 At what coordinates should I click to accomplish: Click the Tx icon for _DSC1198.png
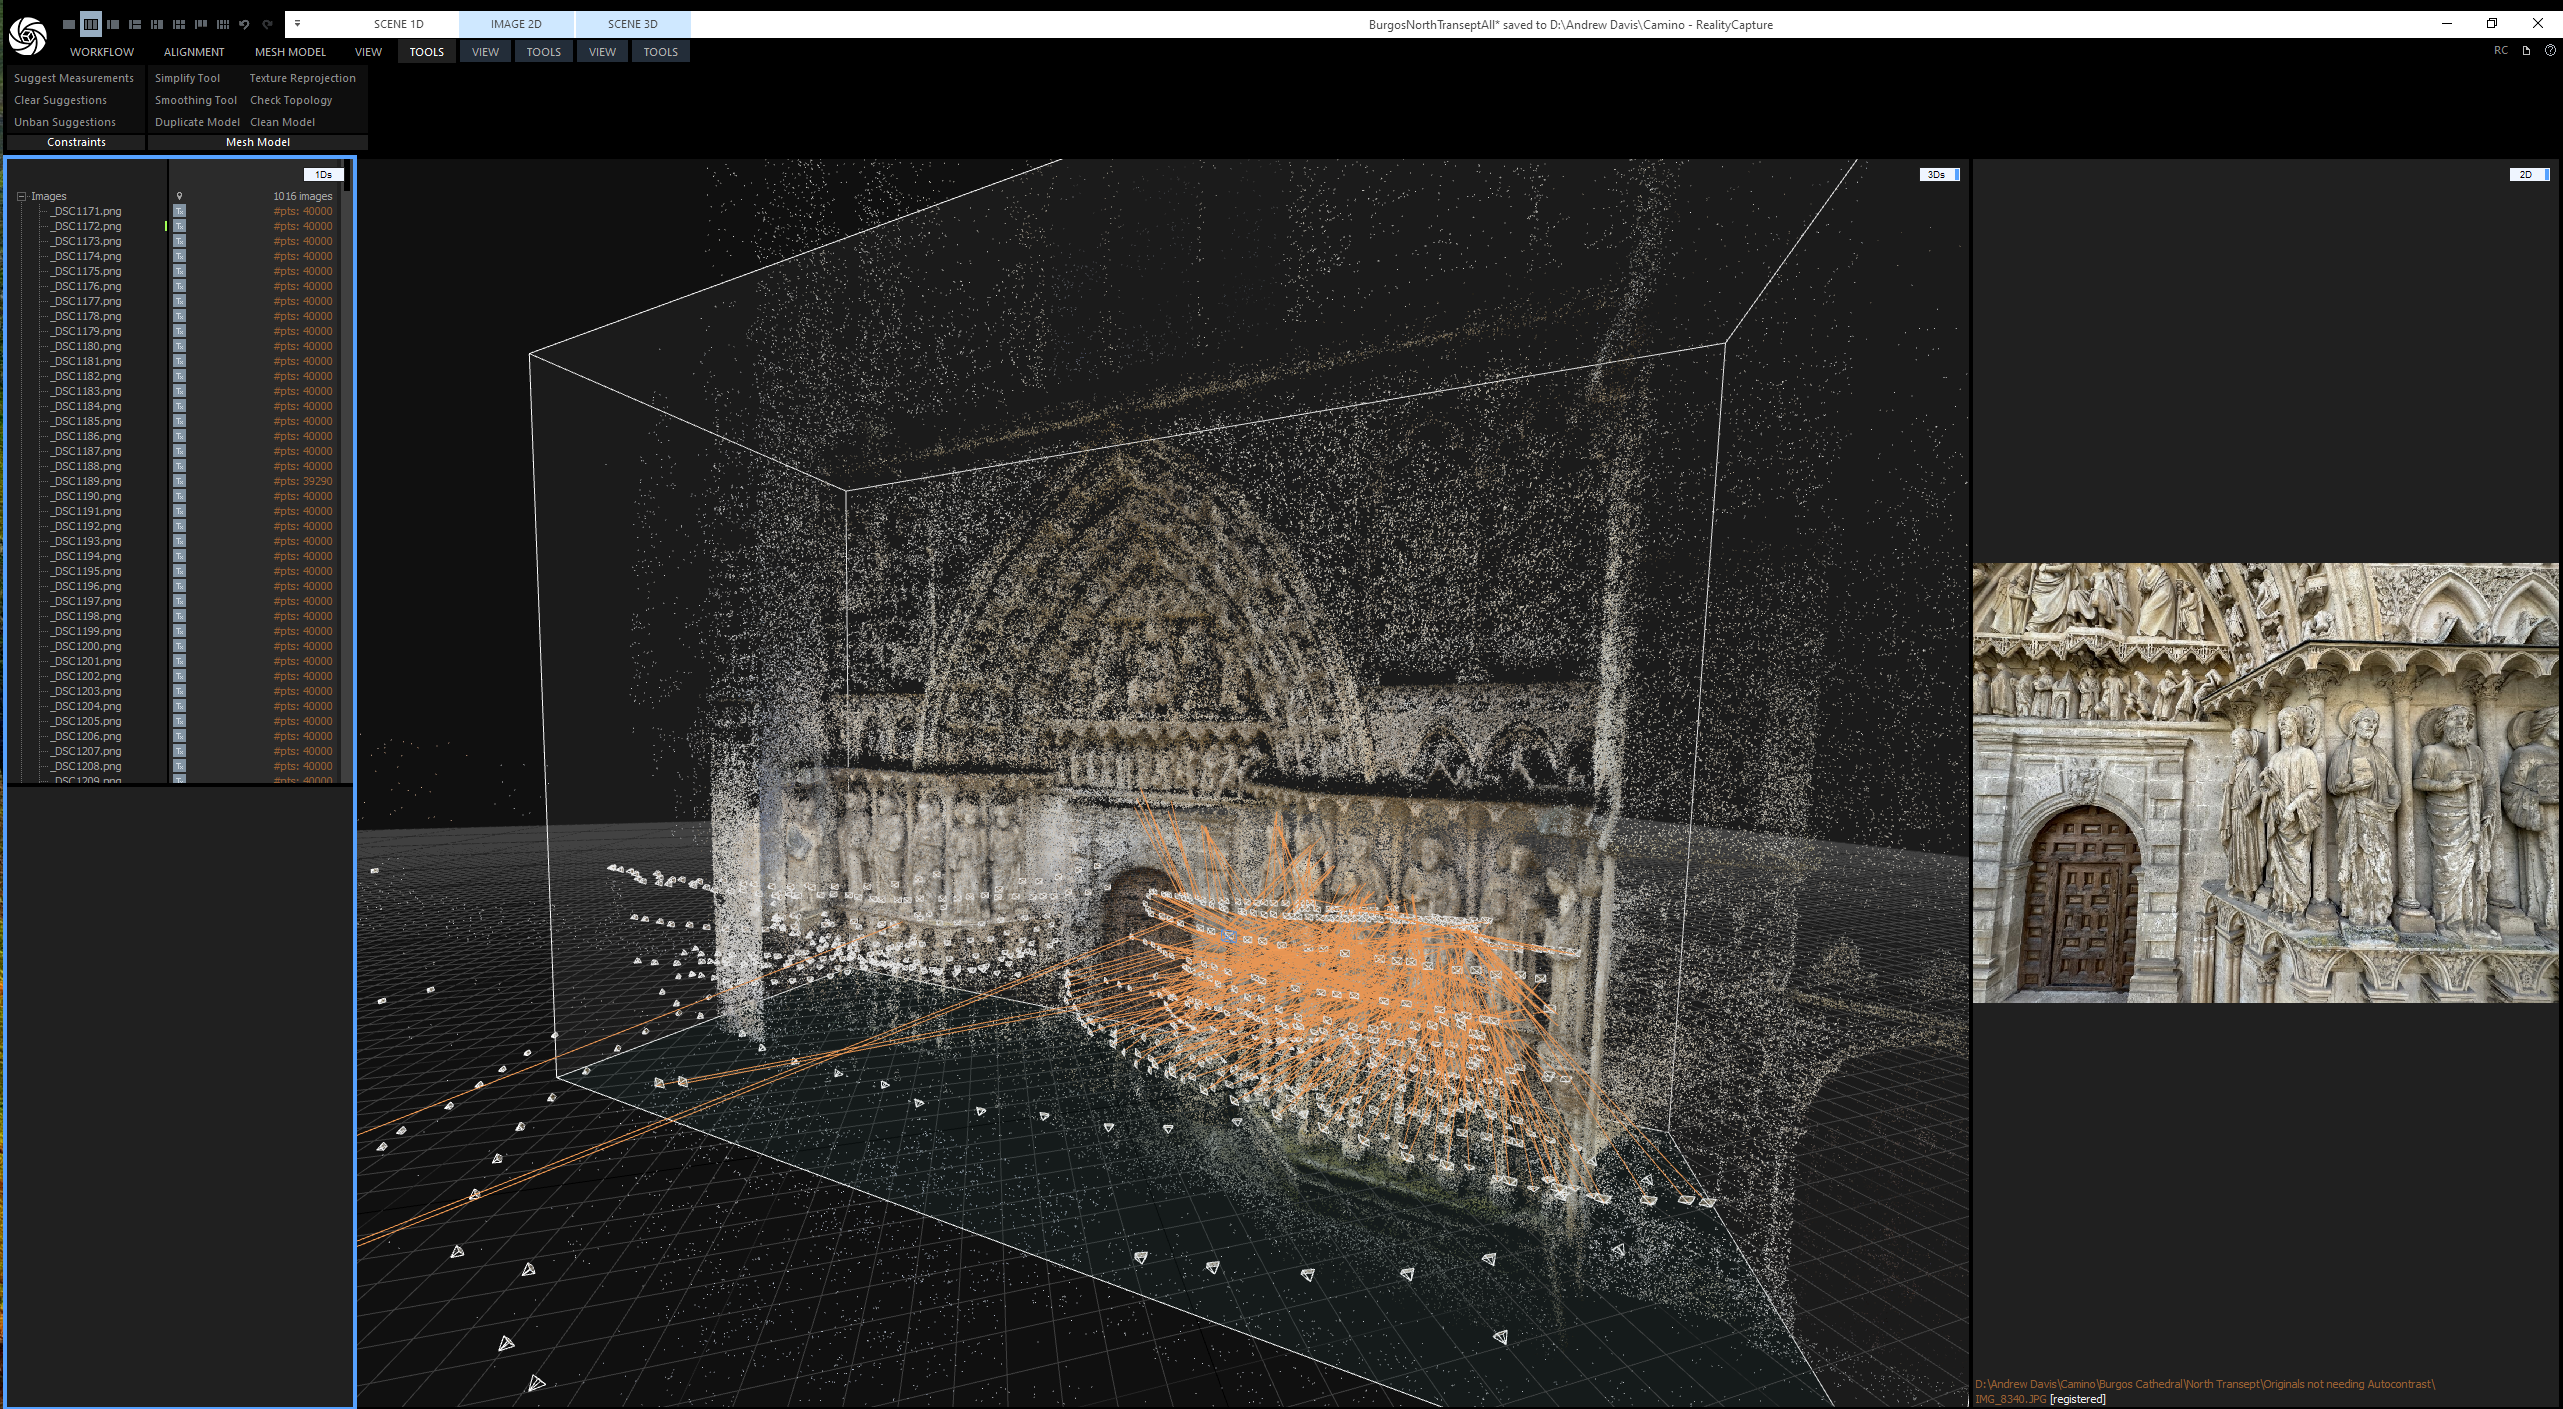tap(180, 617)
